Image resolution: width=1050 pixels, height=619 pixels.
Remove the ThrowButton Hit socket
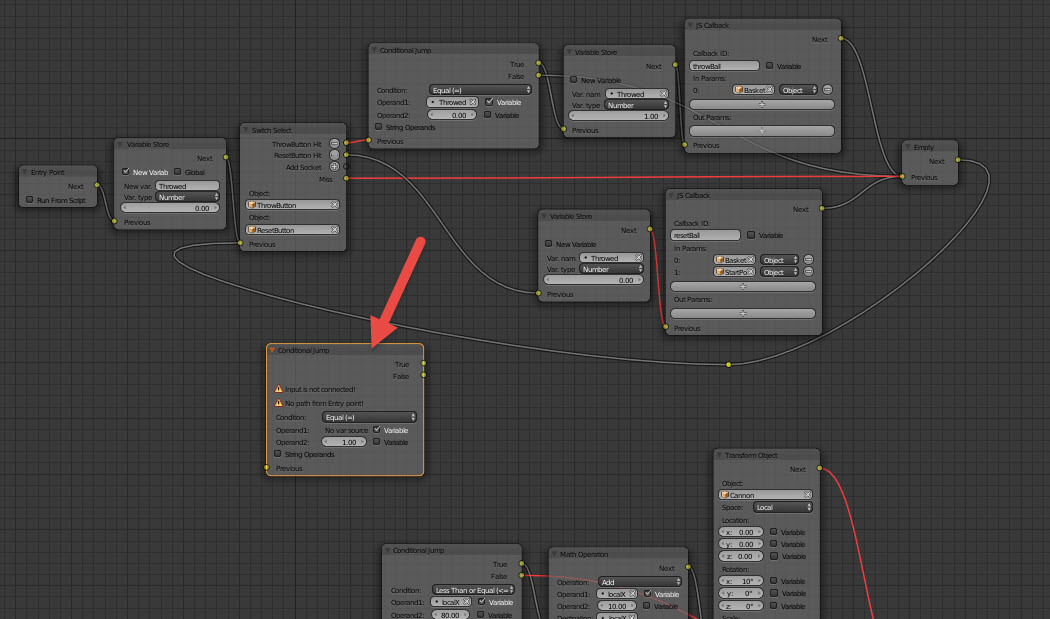pos(334,144)
